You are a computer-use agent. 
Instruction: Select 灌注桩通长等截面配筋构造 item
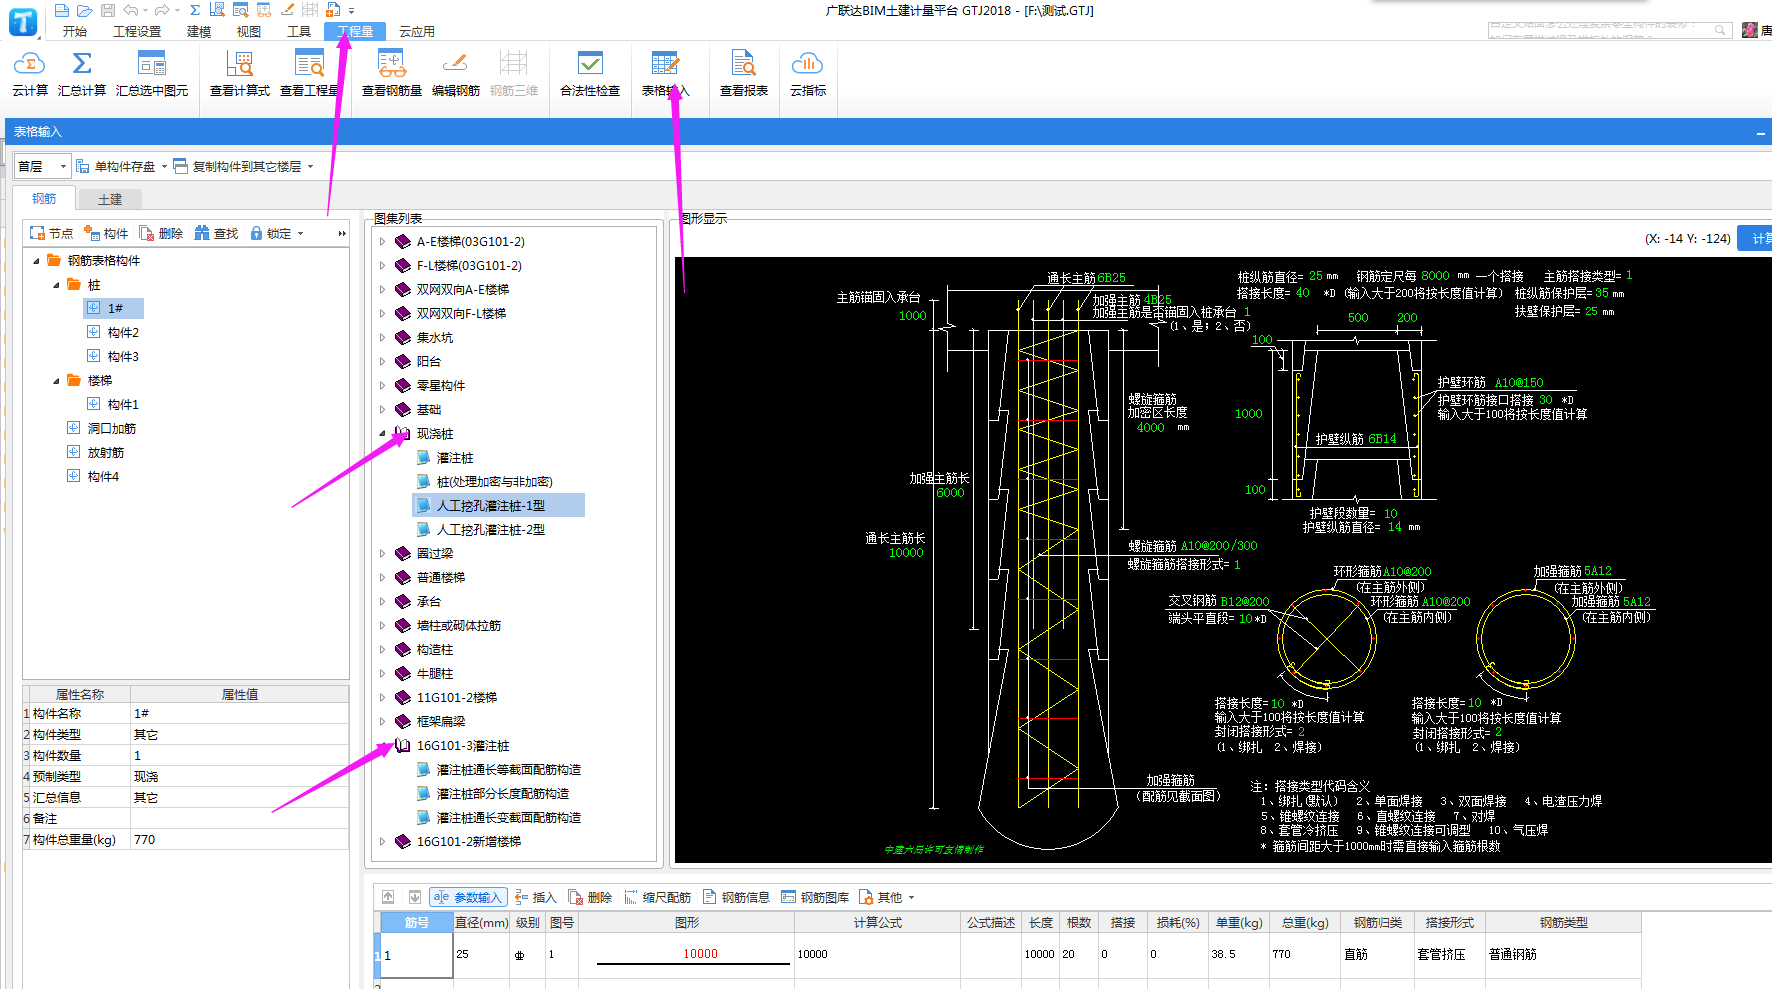(x=508, y=769)
